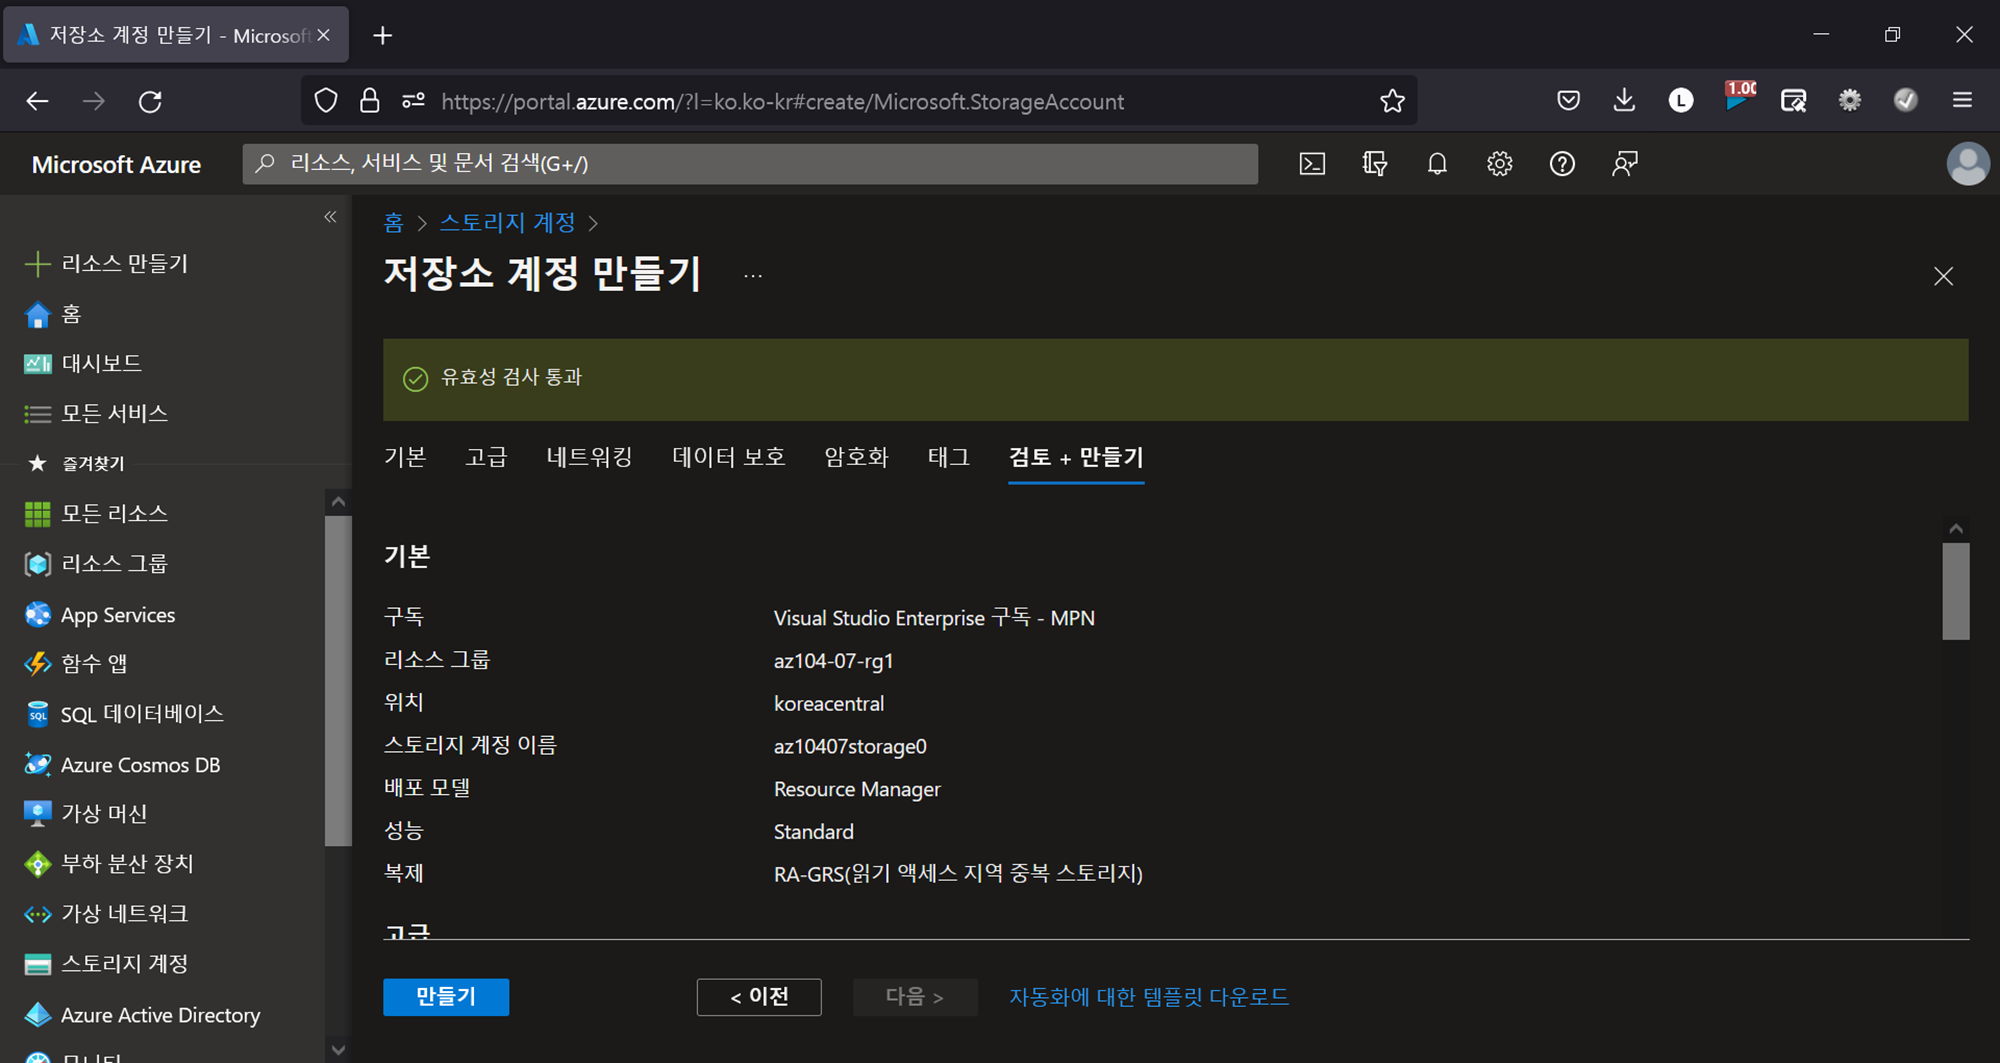Open Azure portal settings gear

pyautogui.click(x=1499, y=164)
